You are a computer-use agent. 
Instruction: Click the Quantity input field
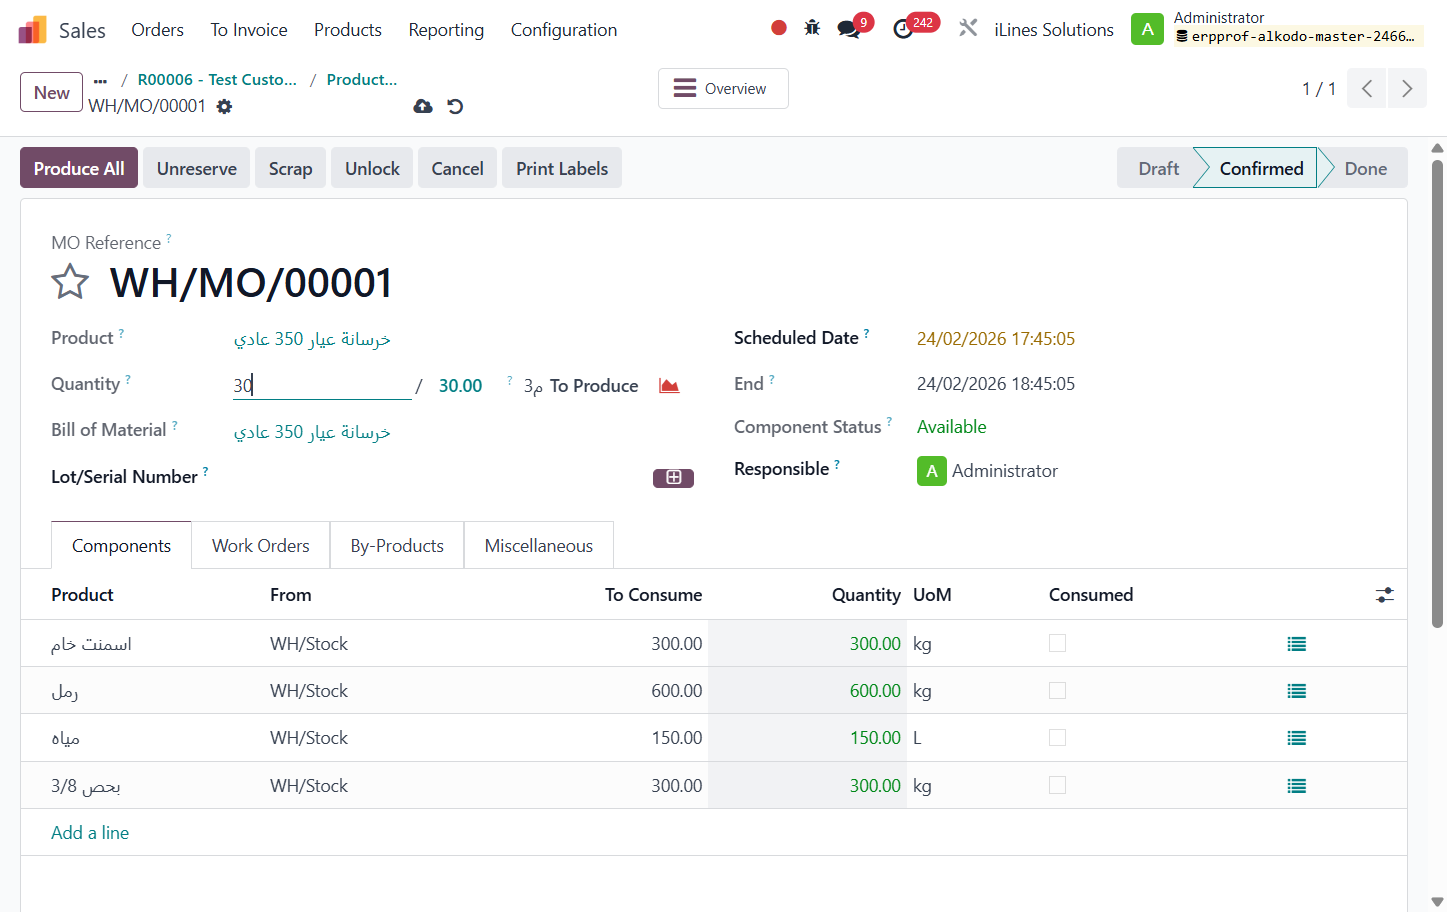322,385
